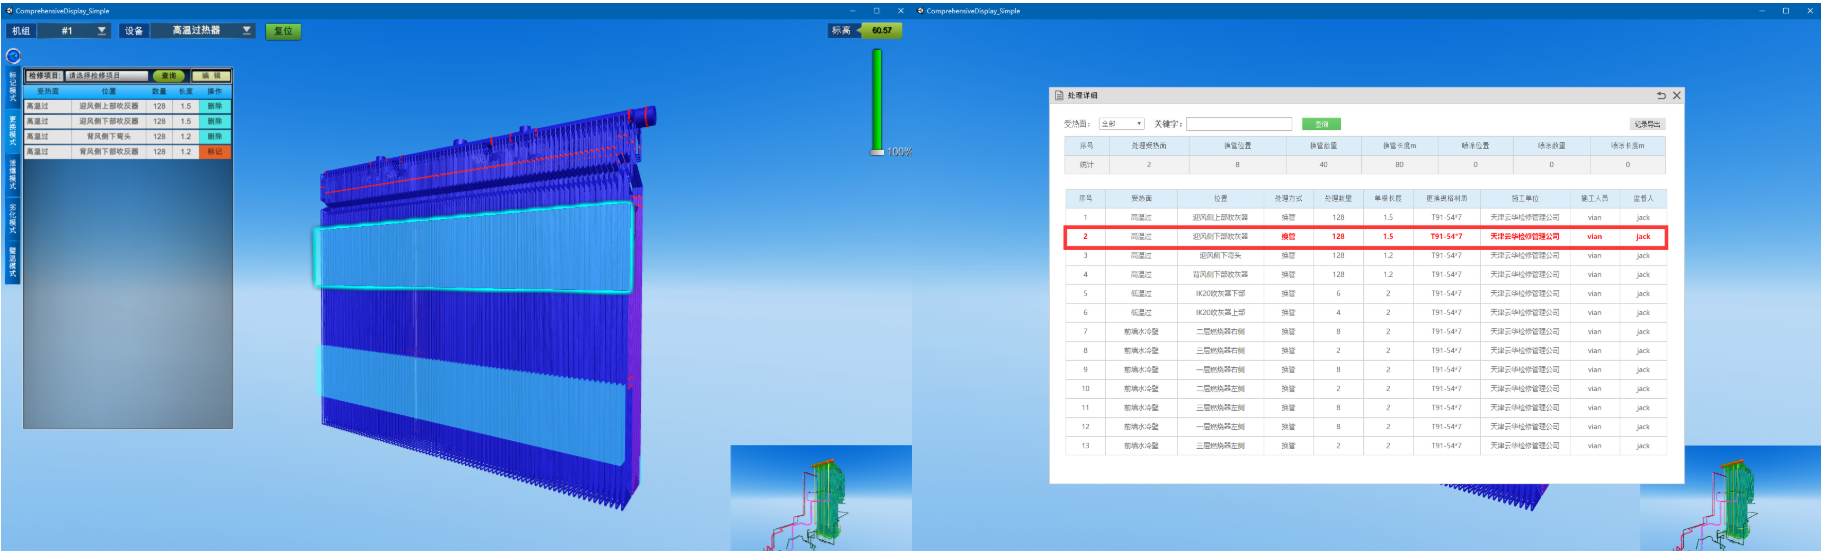Image resolution: width=1821 pixels, height=551 pixels.
Task: Click 删除 for the 迎风侧上部吹灰器 row
Action: 215,106
